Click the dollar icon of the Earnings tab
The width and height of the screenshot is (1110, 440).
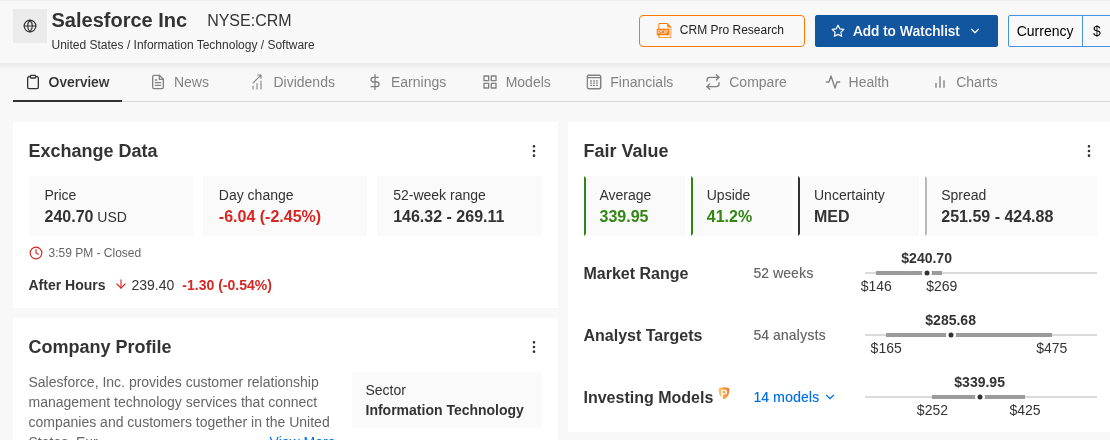pos(375,82)
